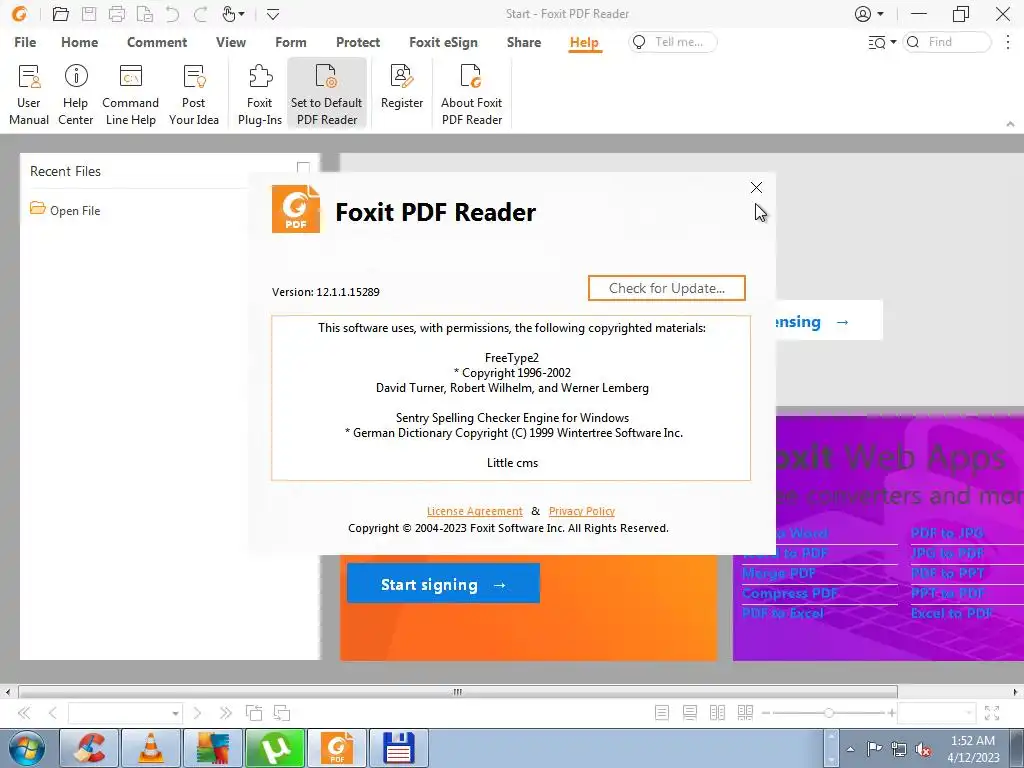
Task: Click the zoom in plus icon
Action: pos(891,712)
